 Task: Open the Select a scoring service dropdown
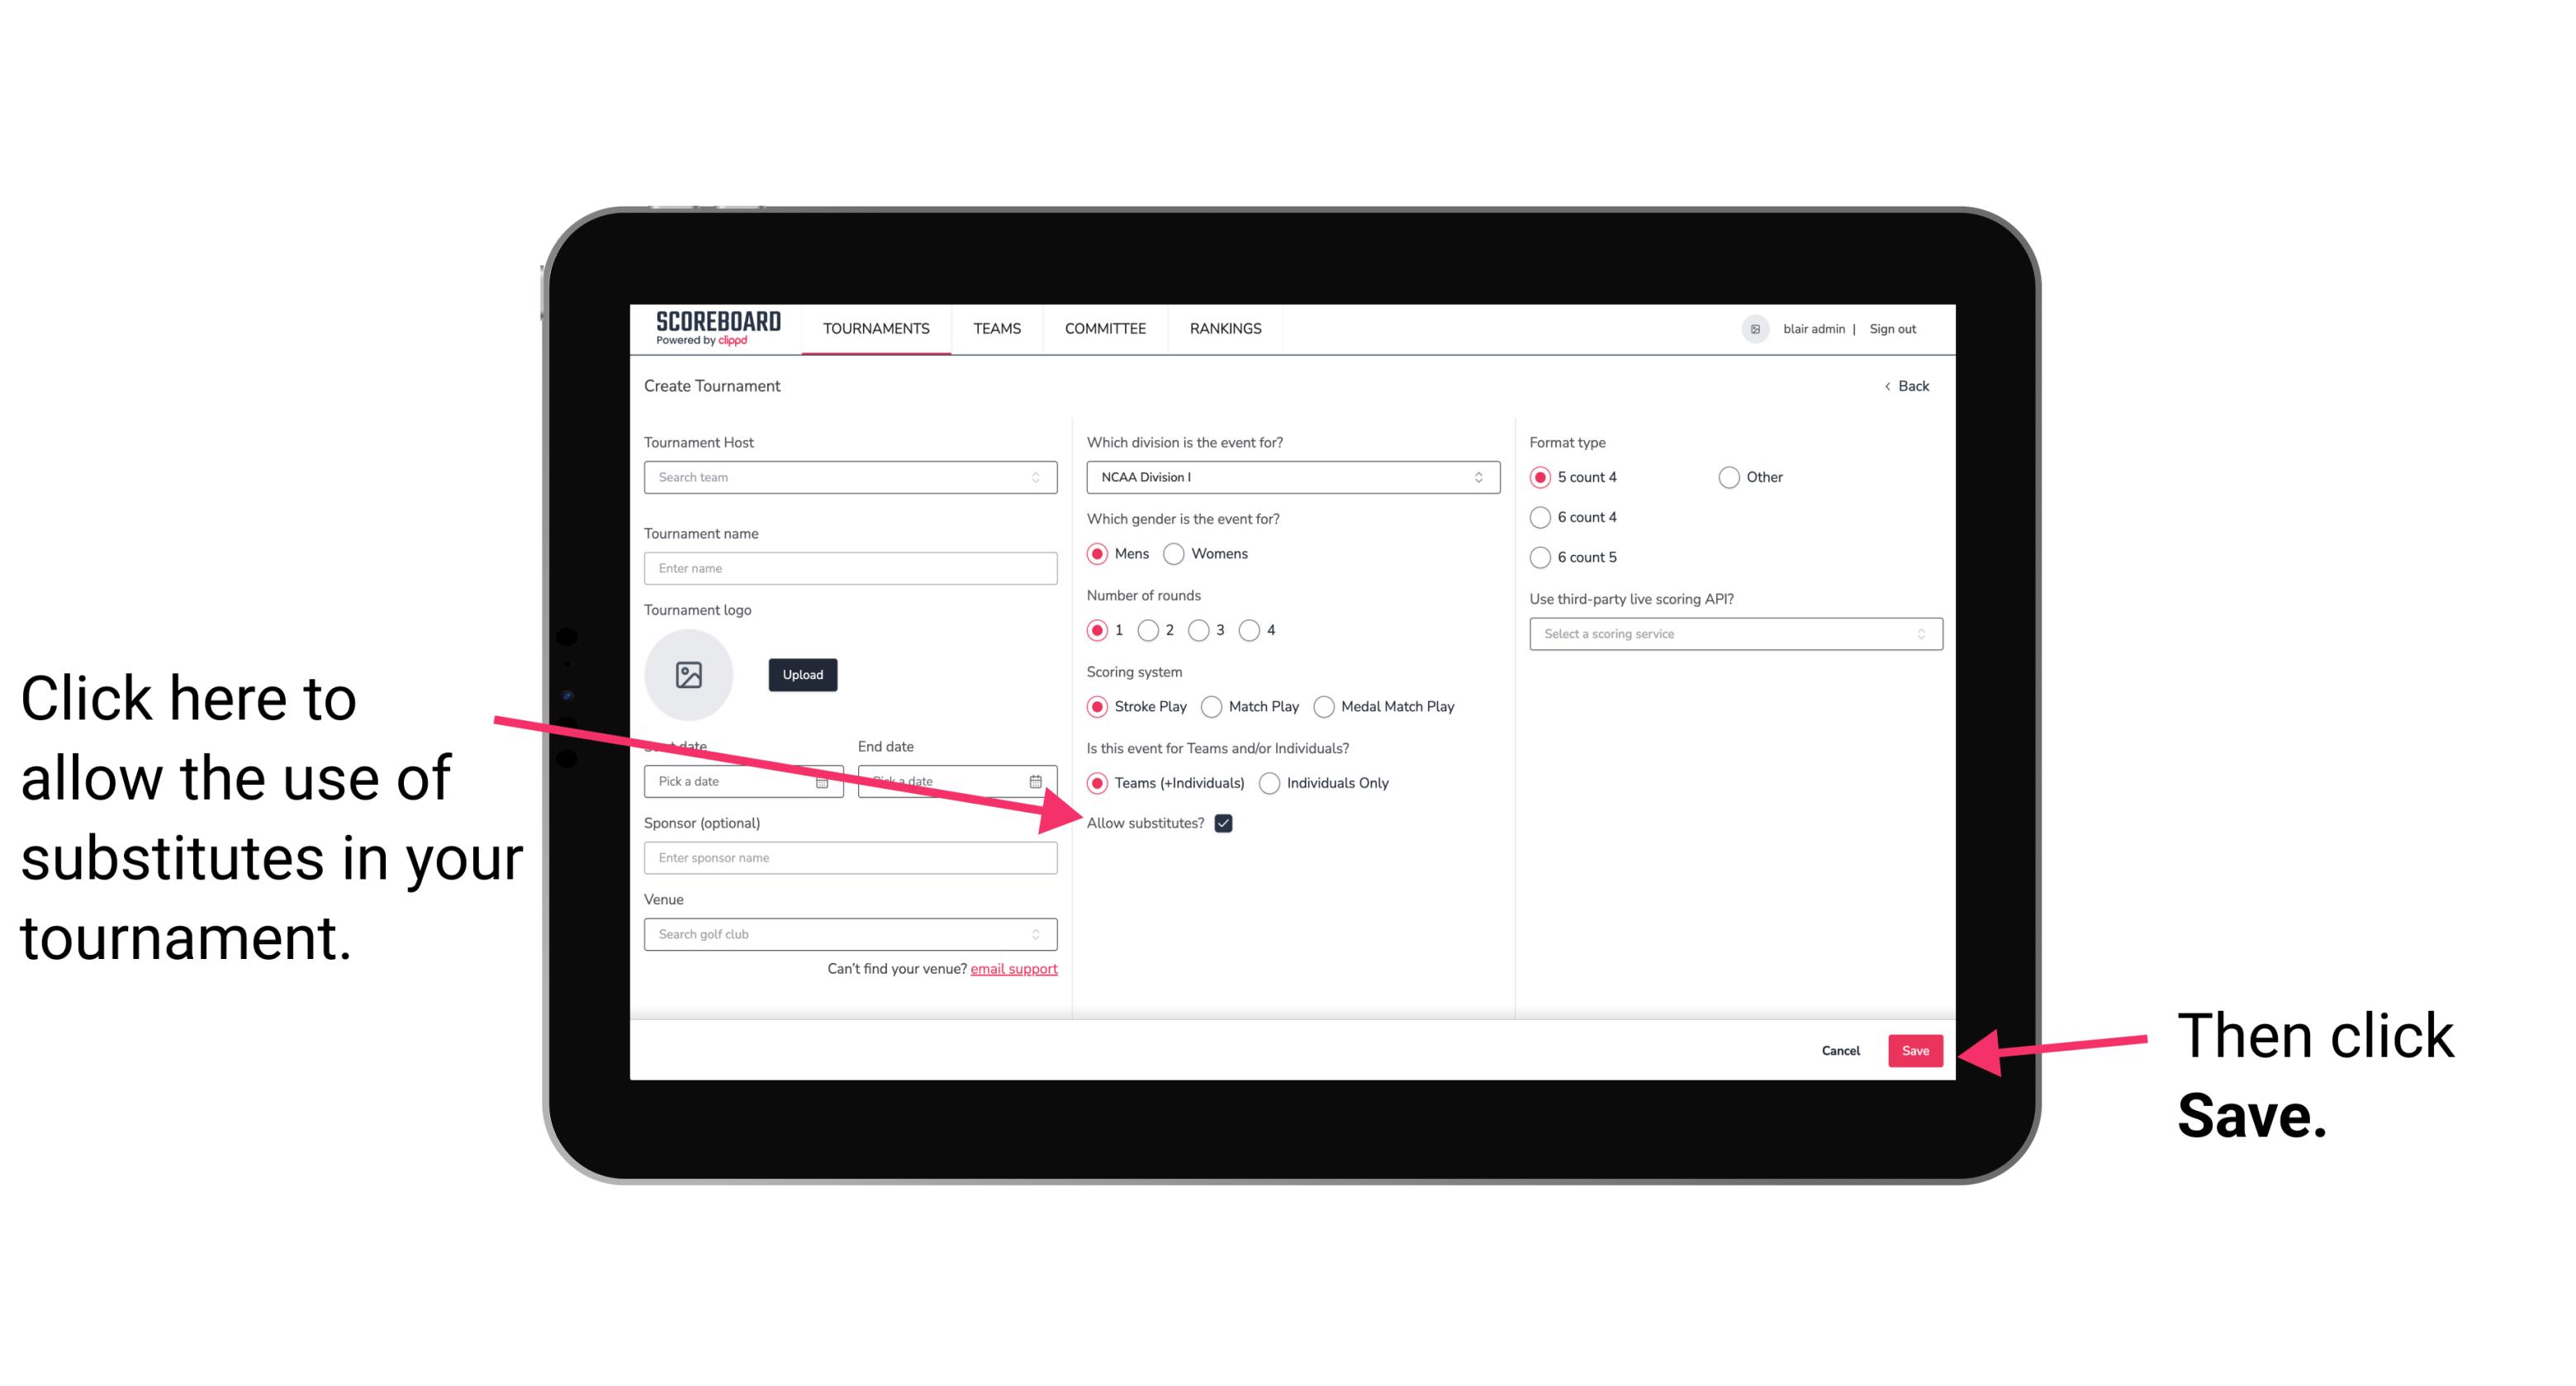coord(1729,635)
